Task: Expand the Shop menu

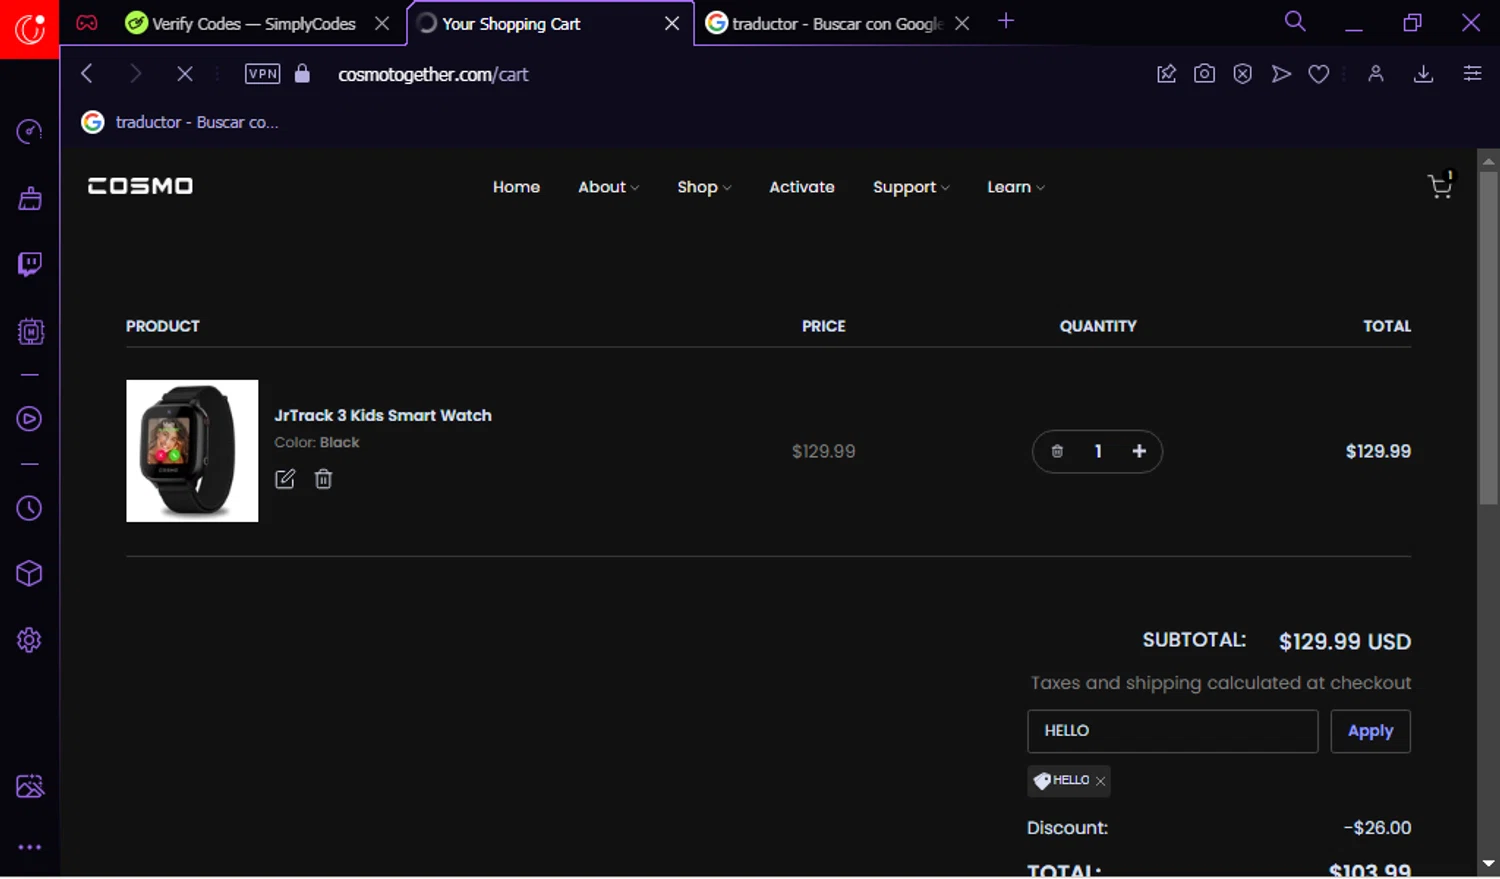Action: pyautogui.click(x=704, y=187)
